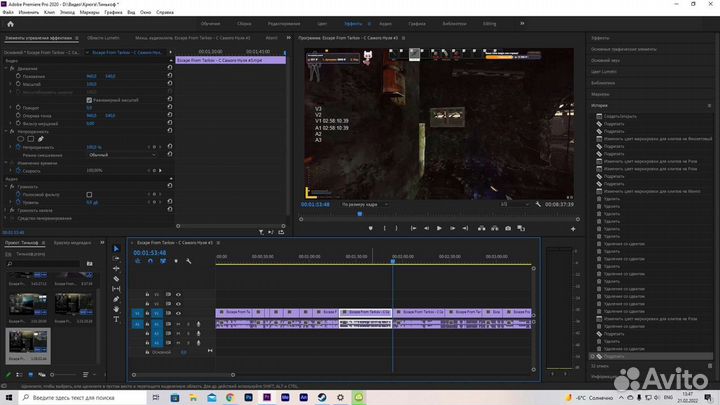Add a marker in Program monitor

coord(371,228)
